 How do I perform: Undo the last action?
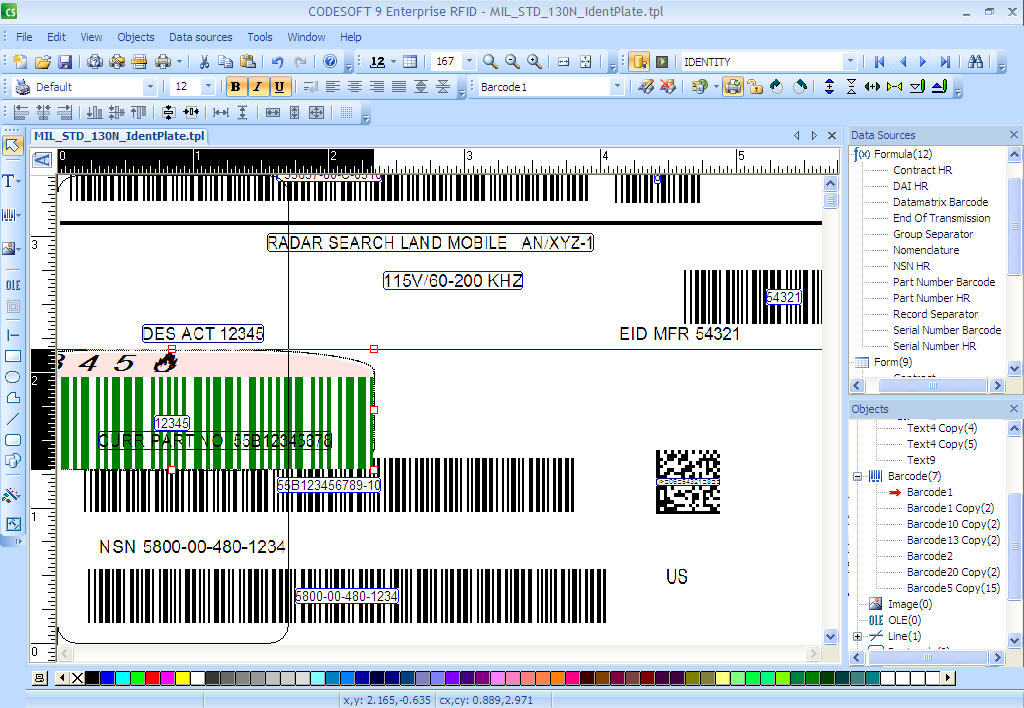pos(278,62)
